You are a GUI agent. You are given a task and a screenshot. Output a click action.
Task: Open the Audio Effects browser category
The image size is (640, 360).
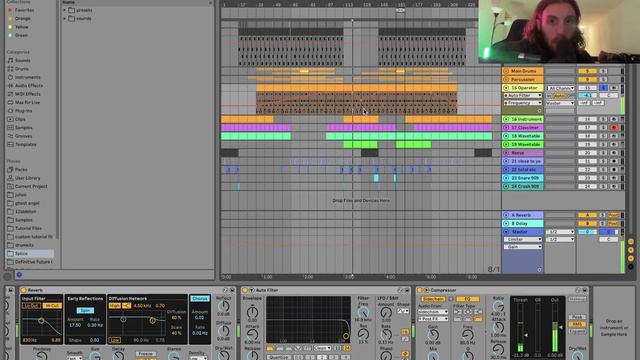29,86
